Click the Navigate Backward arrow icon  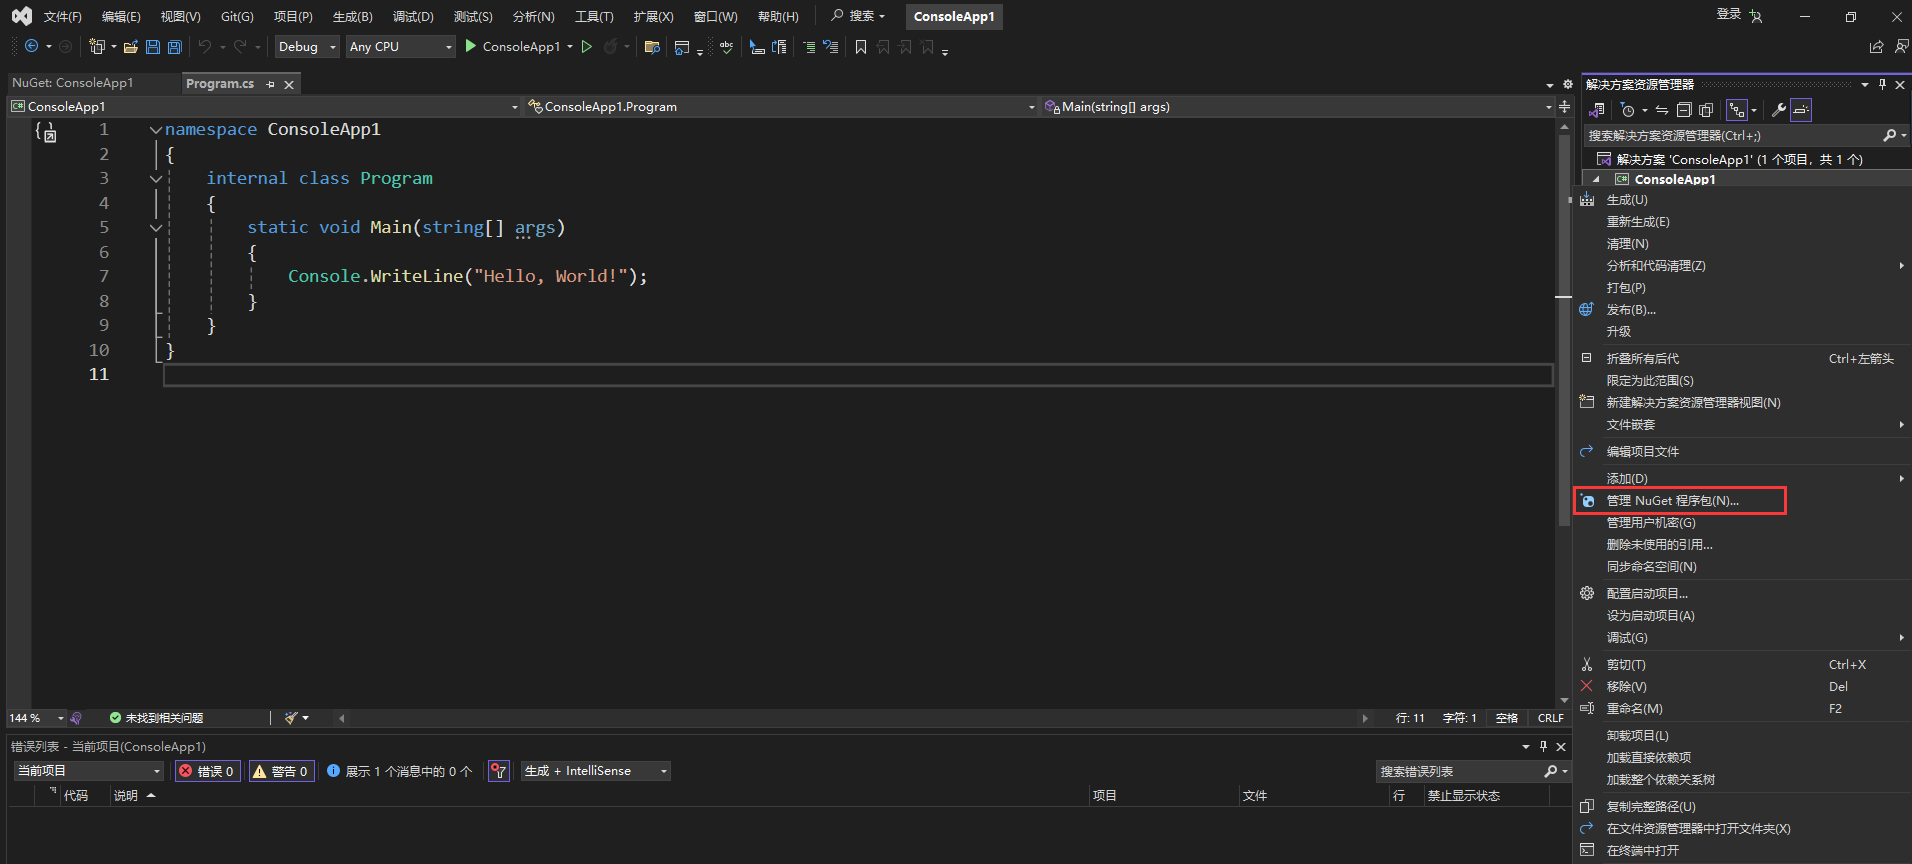31,46
